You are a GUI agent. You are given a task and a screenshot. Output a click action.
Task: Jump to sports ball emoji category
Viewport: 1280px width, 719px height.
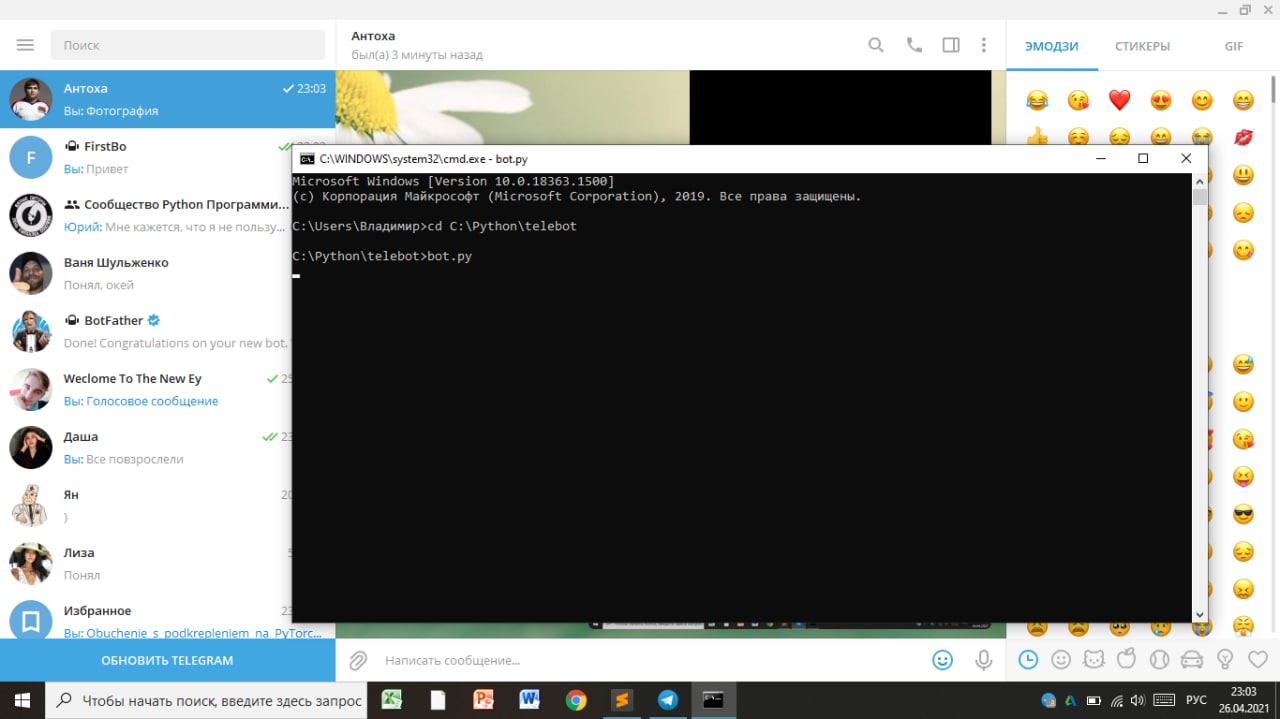[x=1159, y=659]
